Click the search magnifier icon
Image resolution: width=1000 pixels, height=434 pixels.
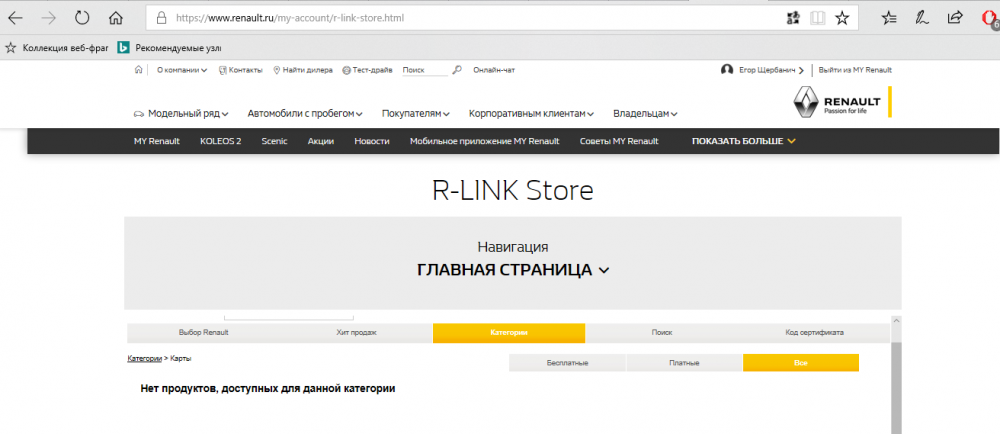pyautogui.click(x=457, y=70)
